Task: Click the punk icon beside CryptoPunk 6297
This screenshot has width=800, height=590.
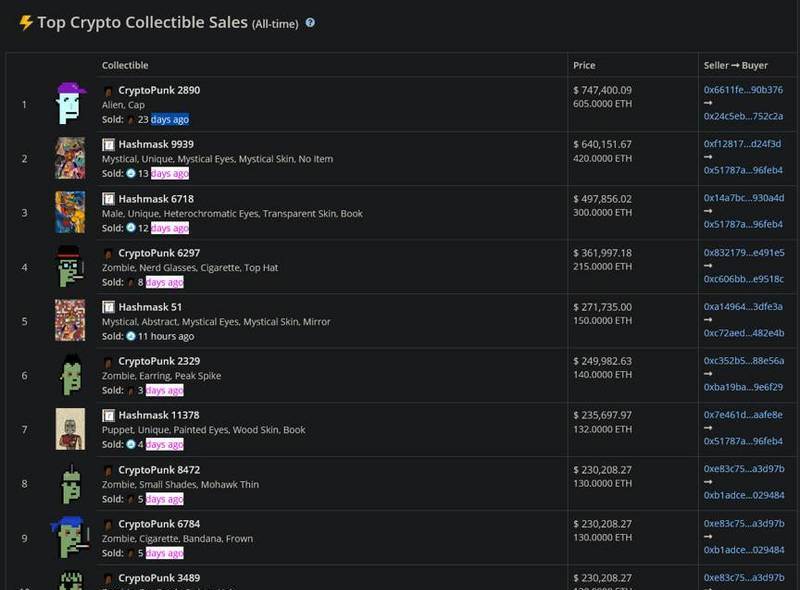Action: tap(108, 254)
